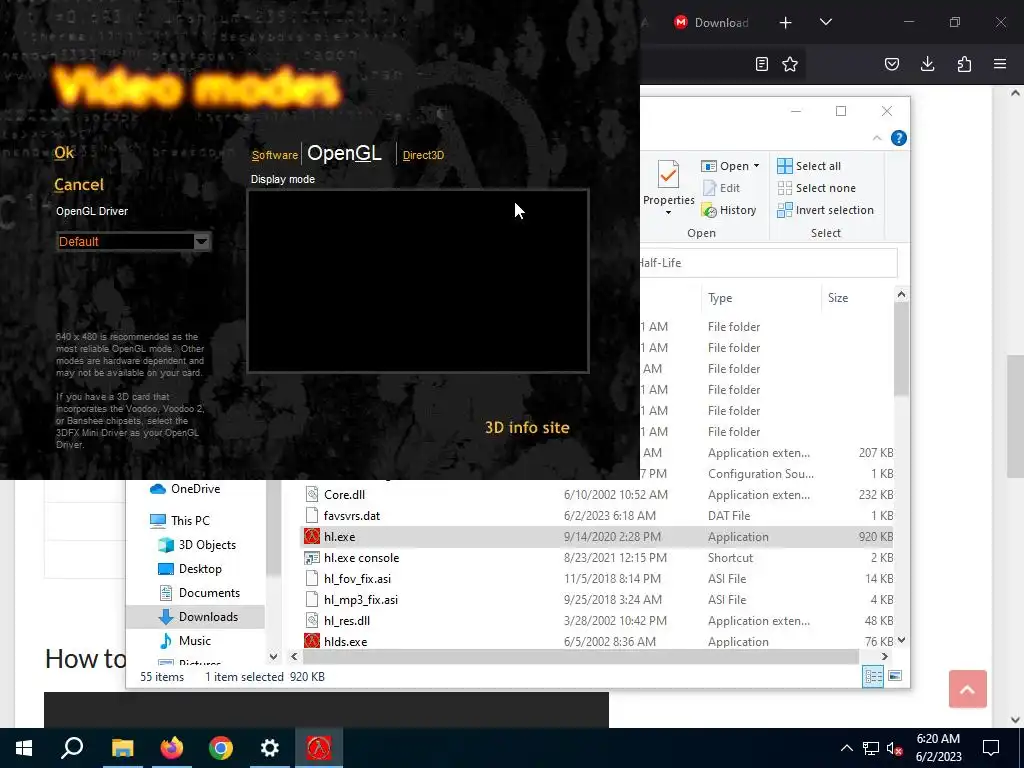Screen dimensions: 1024x768
Task: Open the 3D info site link
Action: [527, 427]
